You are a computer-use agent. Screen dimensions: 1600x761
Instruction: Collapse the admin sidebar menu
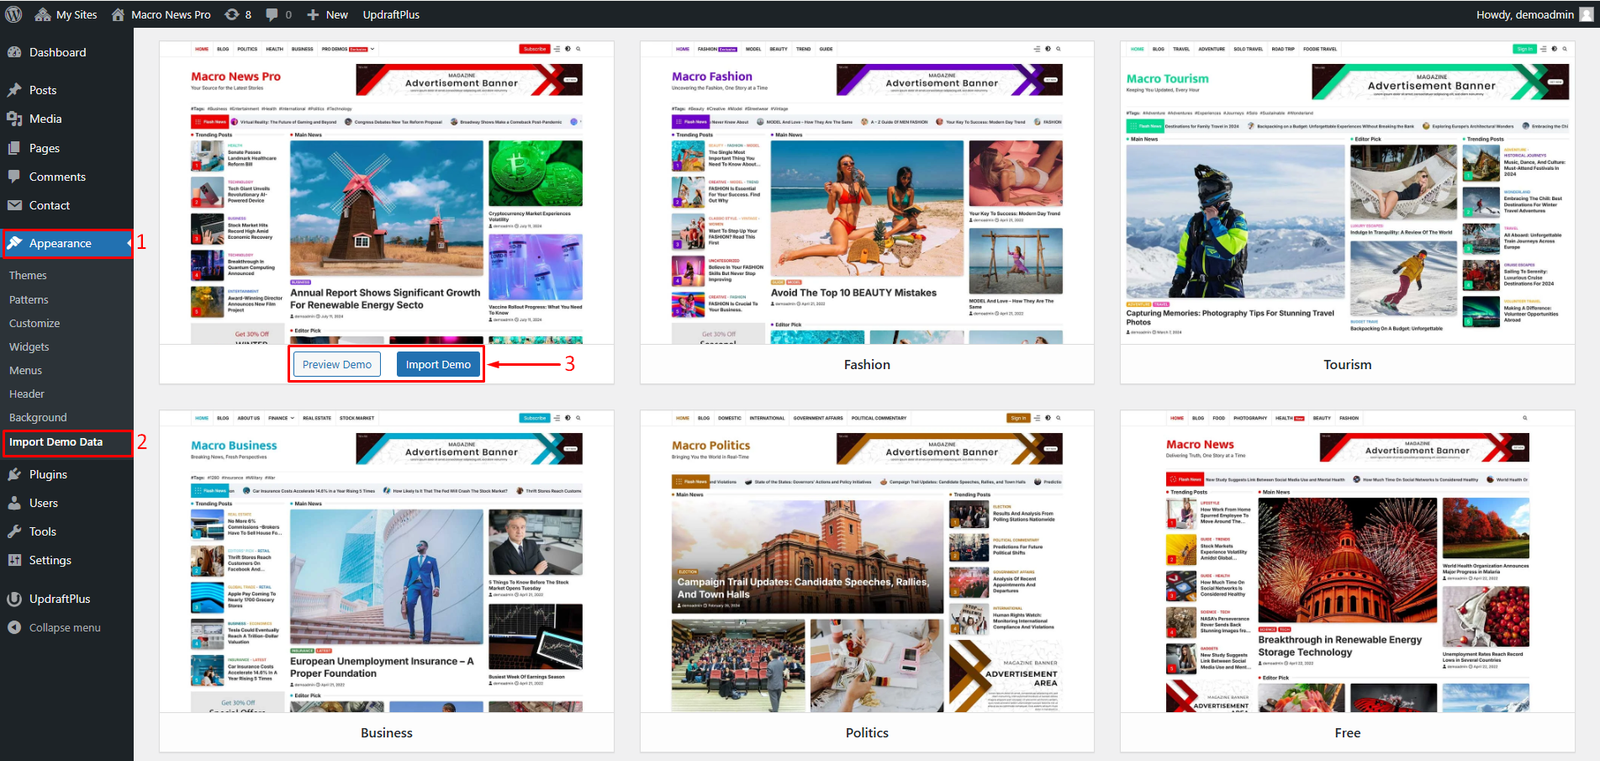point(64,628)
